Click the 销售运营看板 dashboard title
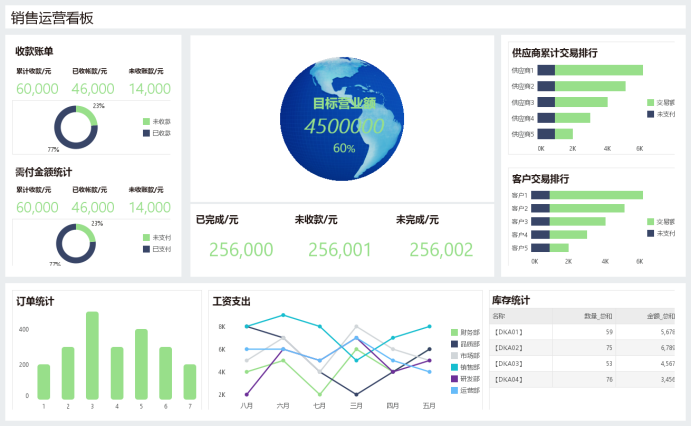The image size is (691, 427). 54,18
